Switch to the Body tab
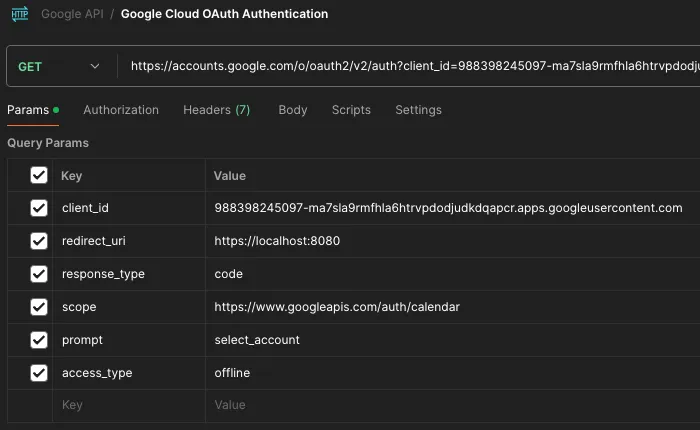The height and width of the screenshot is (430, 700). coord(292,110)
